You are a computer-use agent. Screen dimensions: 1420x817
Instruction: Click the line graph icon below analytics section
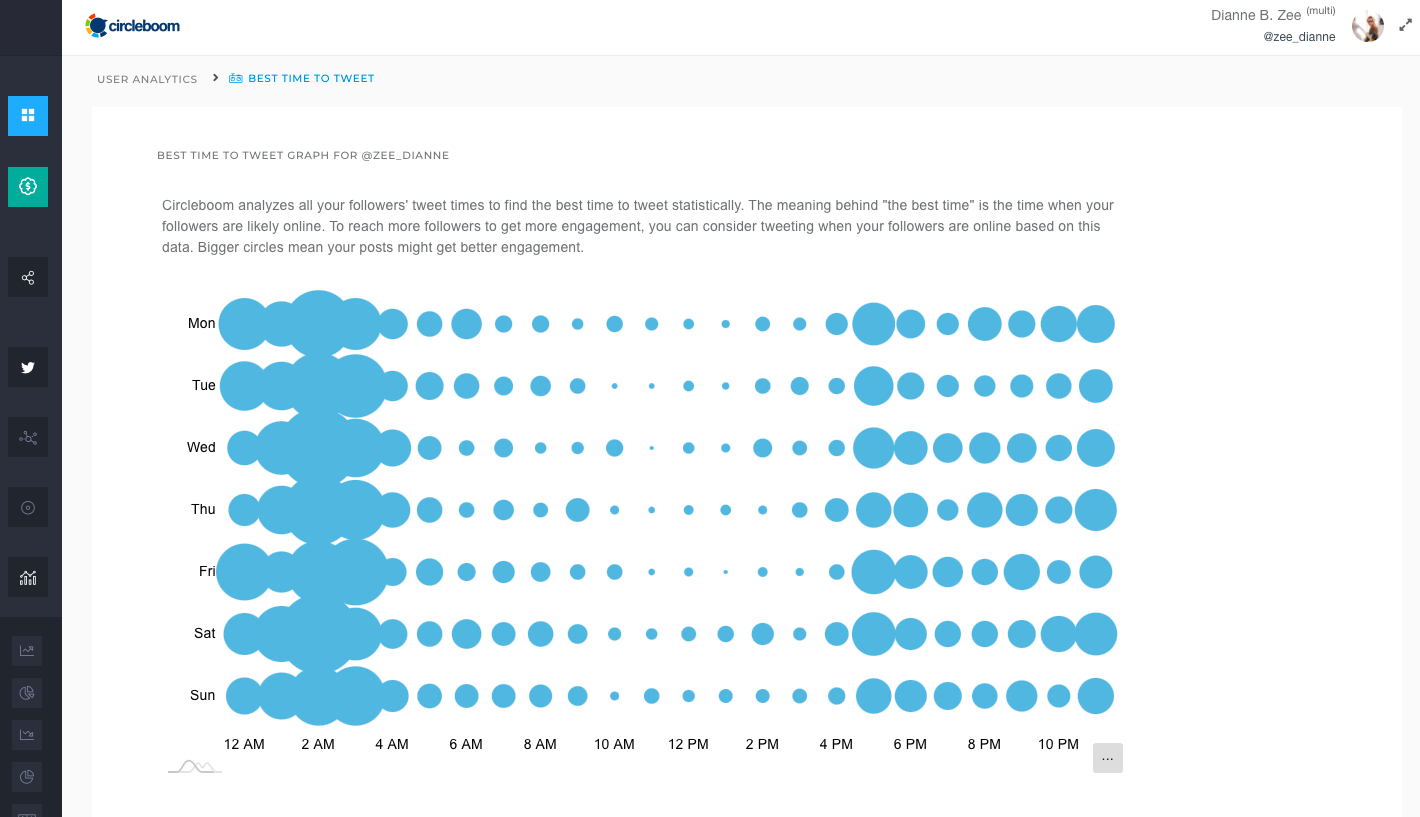click(x=27, y=651)
